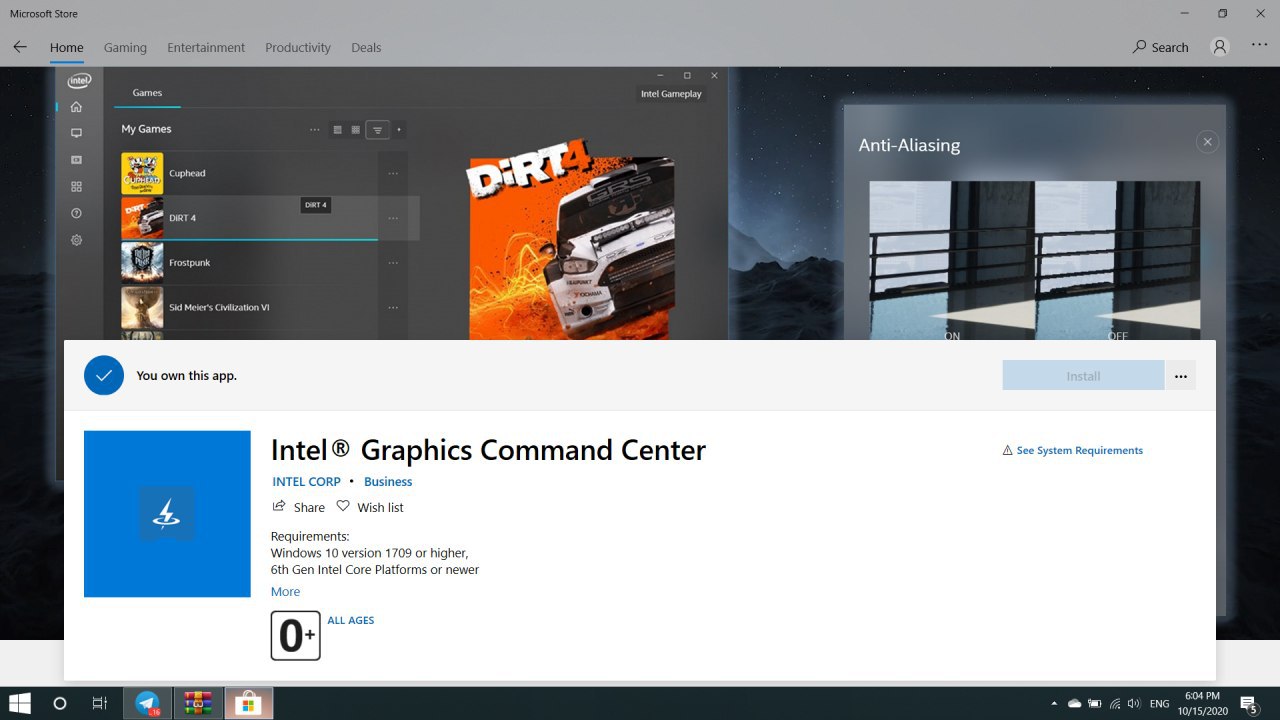Open Cortana search circle
Viewport: 1280px width, 720px height.
[60, 703]
